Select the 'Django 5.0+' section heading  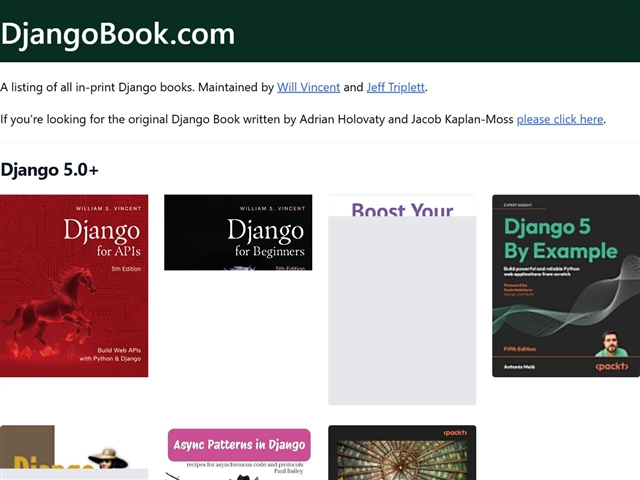[x=49, y=170]
